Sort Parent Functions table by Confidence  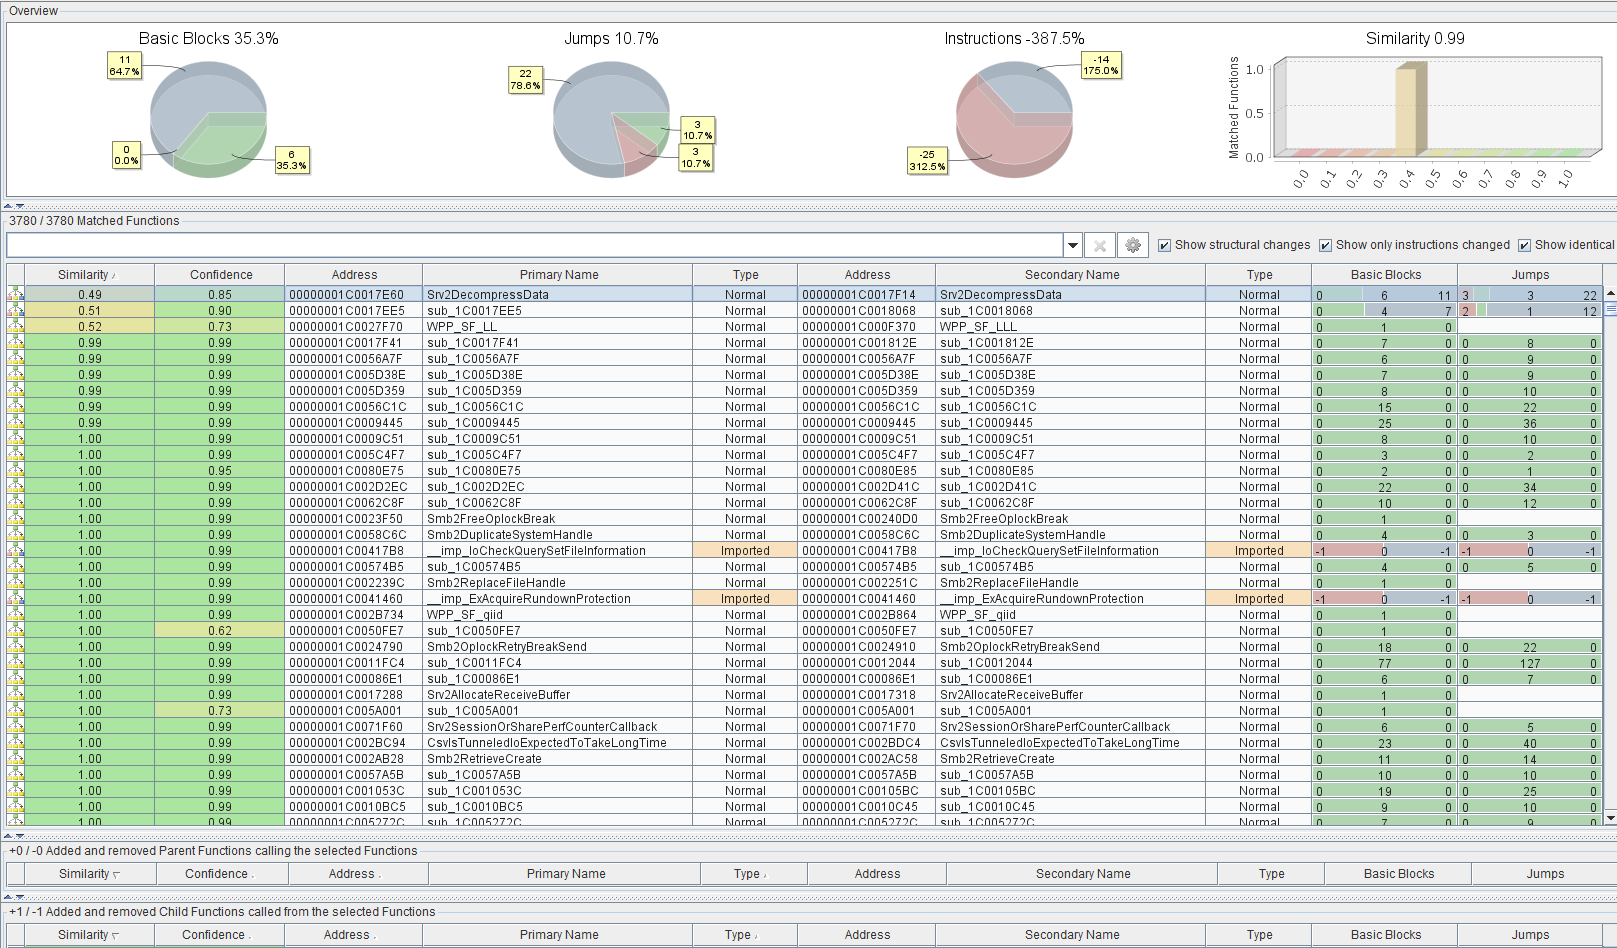click(x=222, y=874)
